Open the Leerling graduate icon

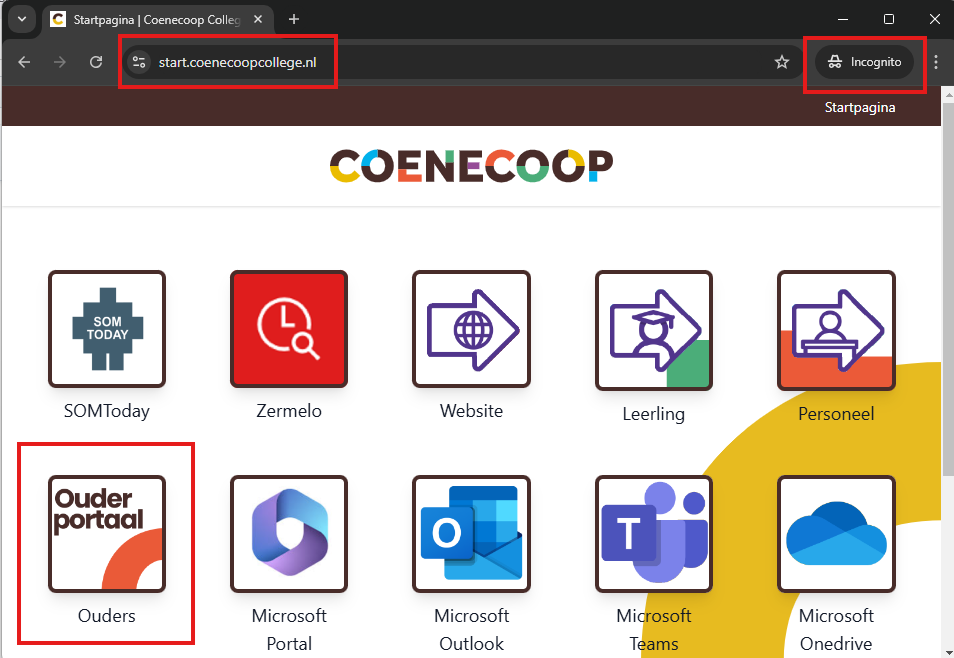click(654, 331)
